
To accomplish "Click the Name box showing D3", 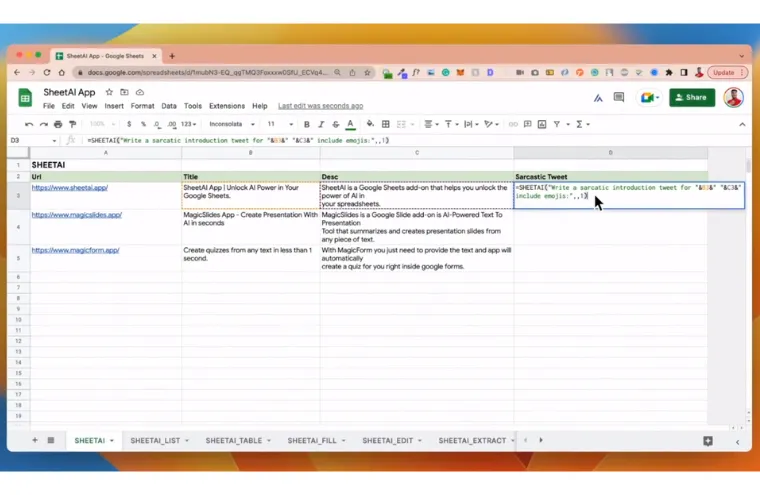I will (x=33, y=140).
